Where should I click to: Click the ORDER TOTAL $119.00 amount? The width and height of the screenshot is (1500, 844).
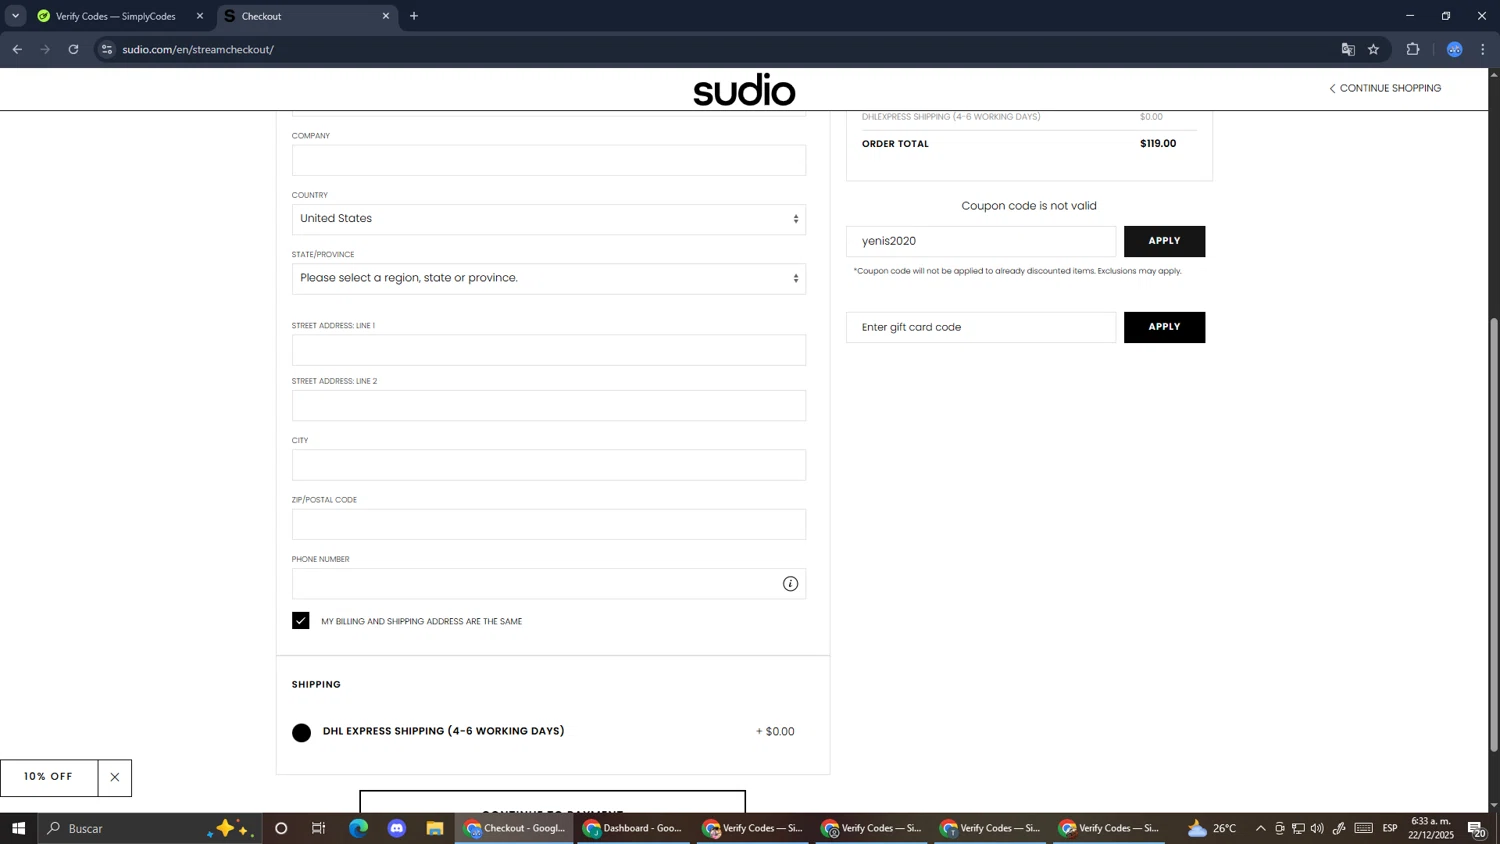1158,144
